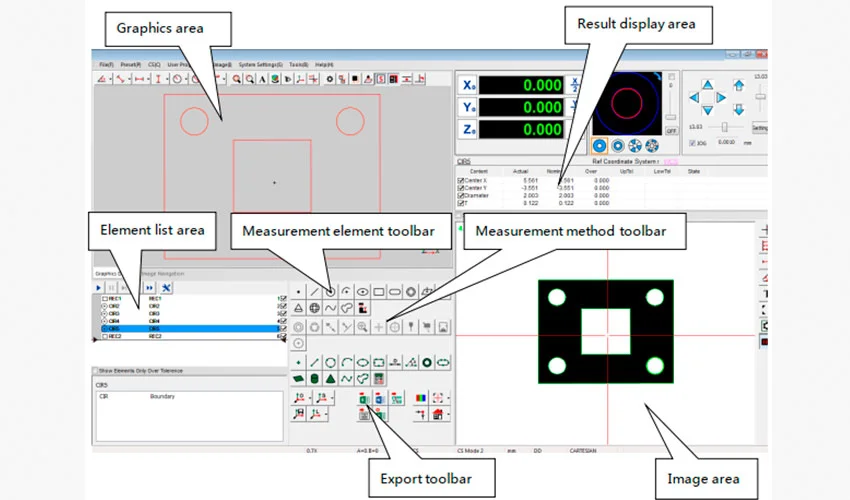Click the zoom in magnifier toolbar icon
Image resolution: width=850 pixels, height=500 pixels.
click(x=237, y=79)
